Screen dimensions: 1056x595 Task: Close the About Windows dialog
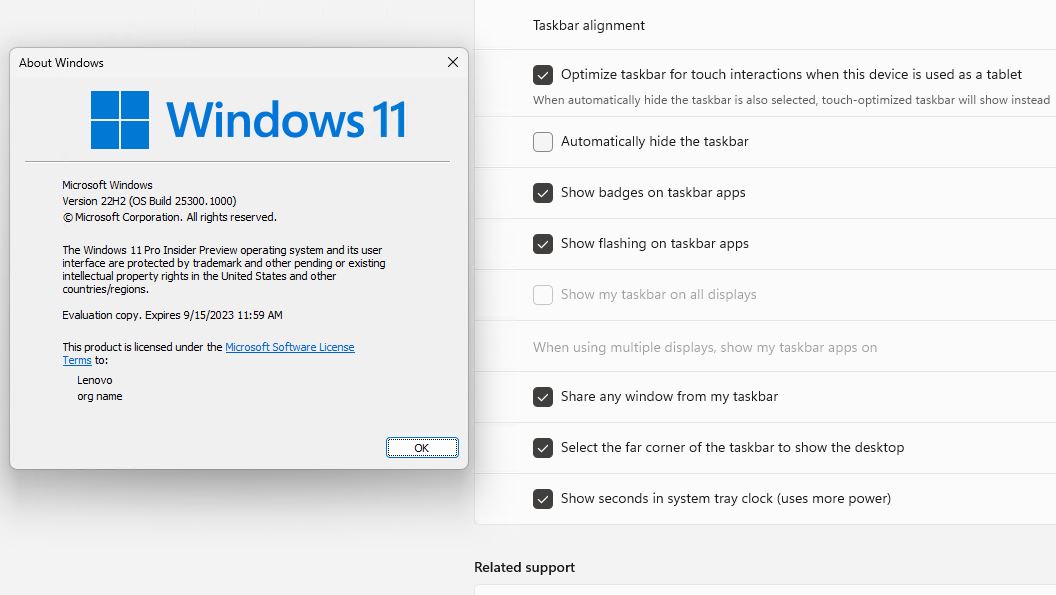(452, 62)
